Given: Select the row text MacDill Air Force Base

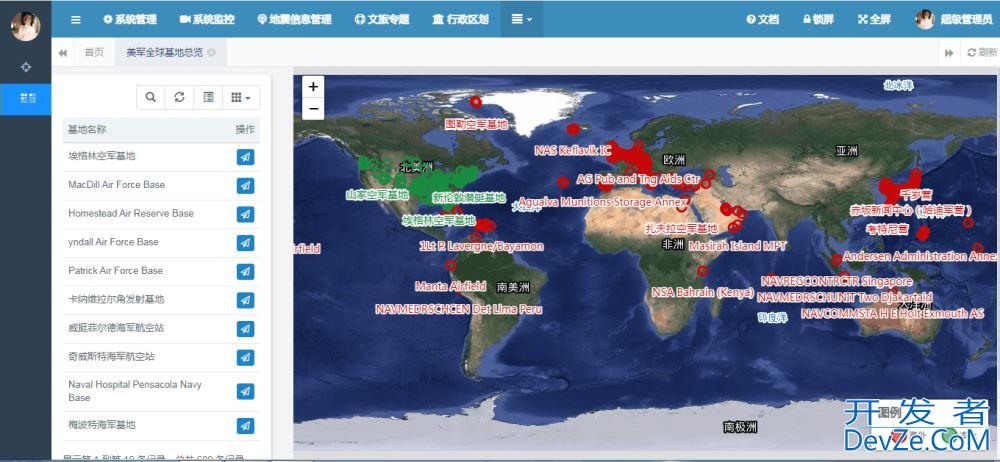Looking at the screenshot, I should pyautogui.click(x=117, y=184).
